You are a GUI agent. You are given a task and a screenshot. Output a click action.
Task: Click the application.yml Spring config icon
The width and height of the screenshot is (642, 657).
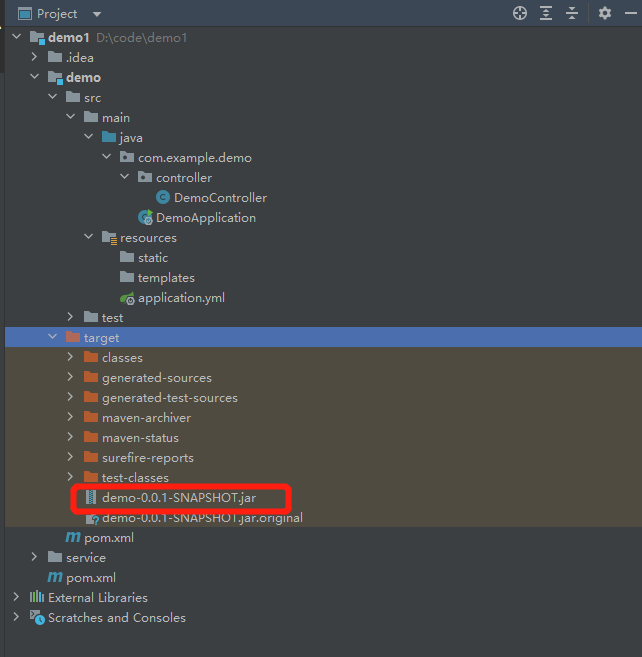127,298
